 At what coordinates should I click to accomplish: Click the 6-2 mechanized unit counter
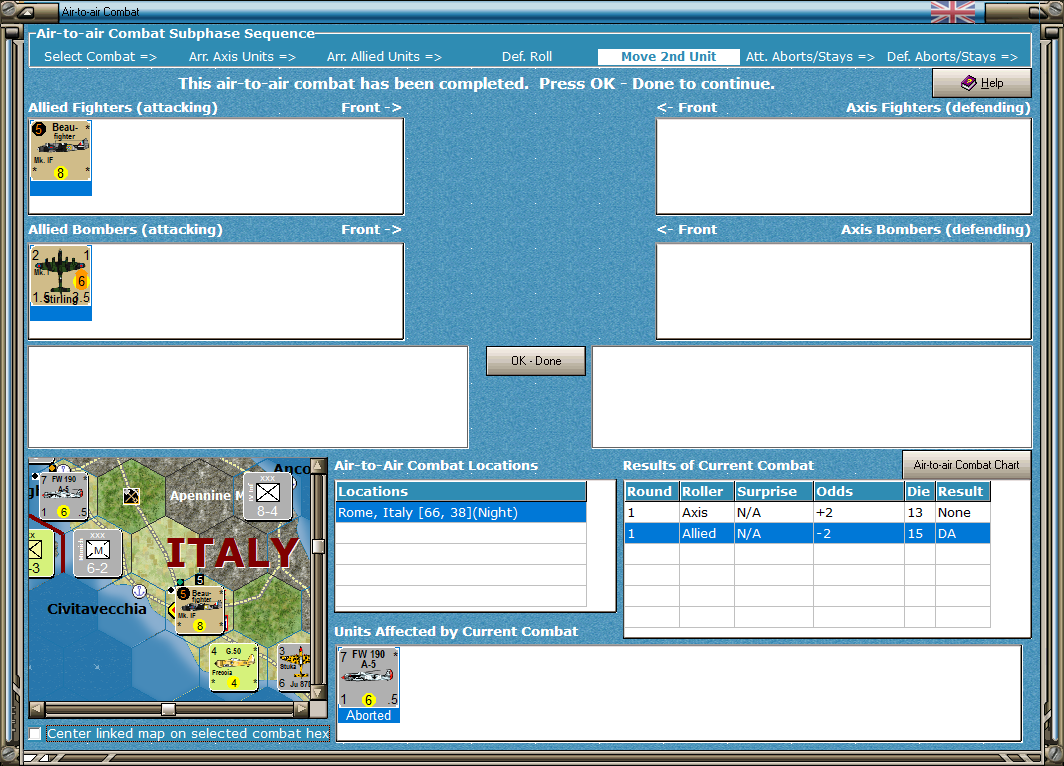tap(98, 553)
